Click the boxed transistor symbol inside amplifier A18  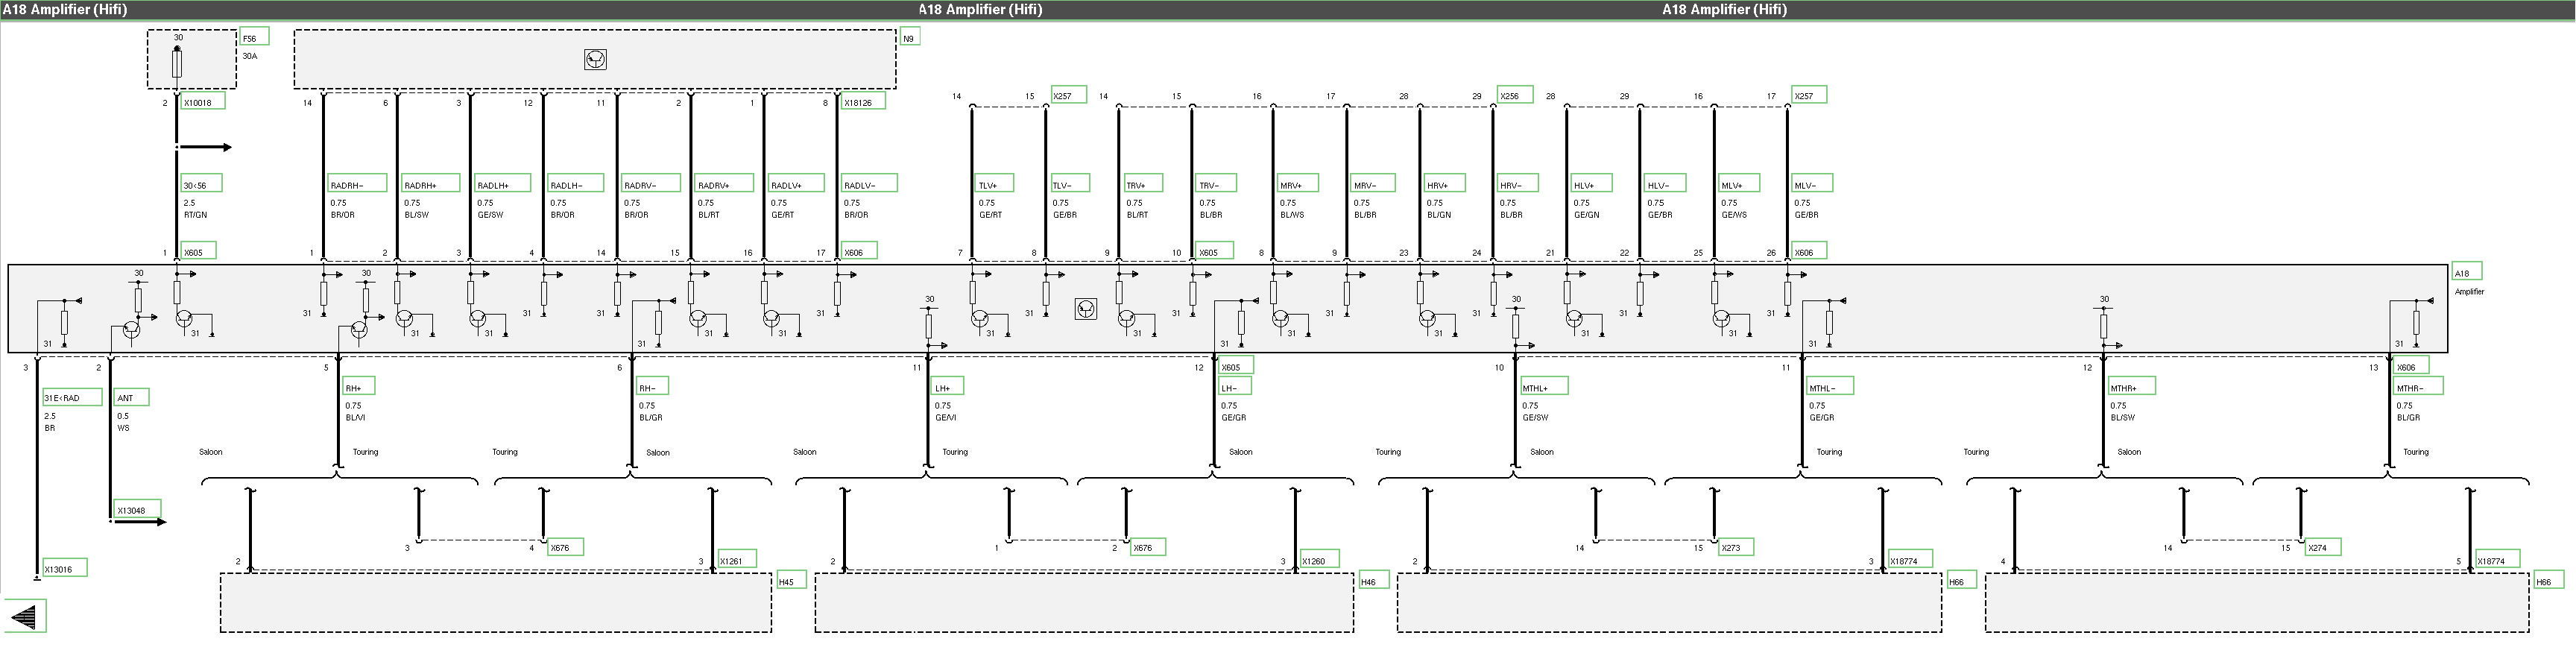pyautogui.click(x=1085, y=309)
